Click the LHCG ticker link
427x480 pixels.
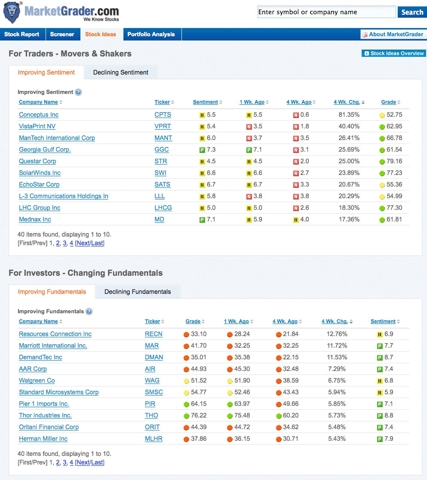(x=163, y=208)
